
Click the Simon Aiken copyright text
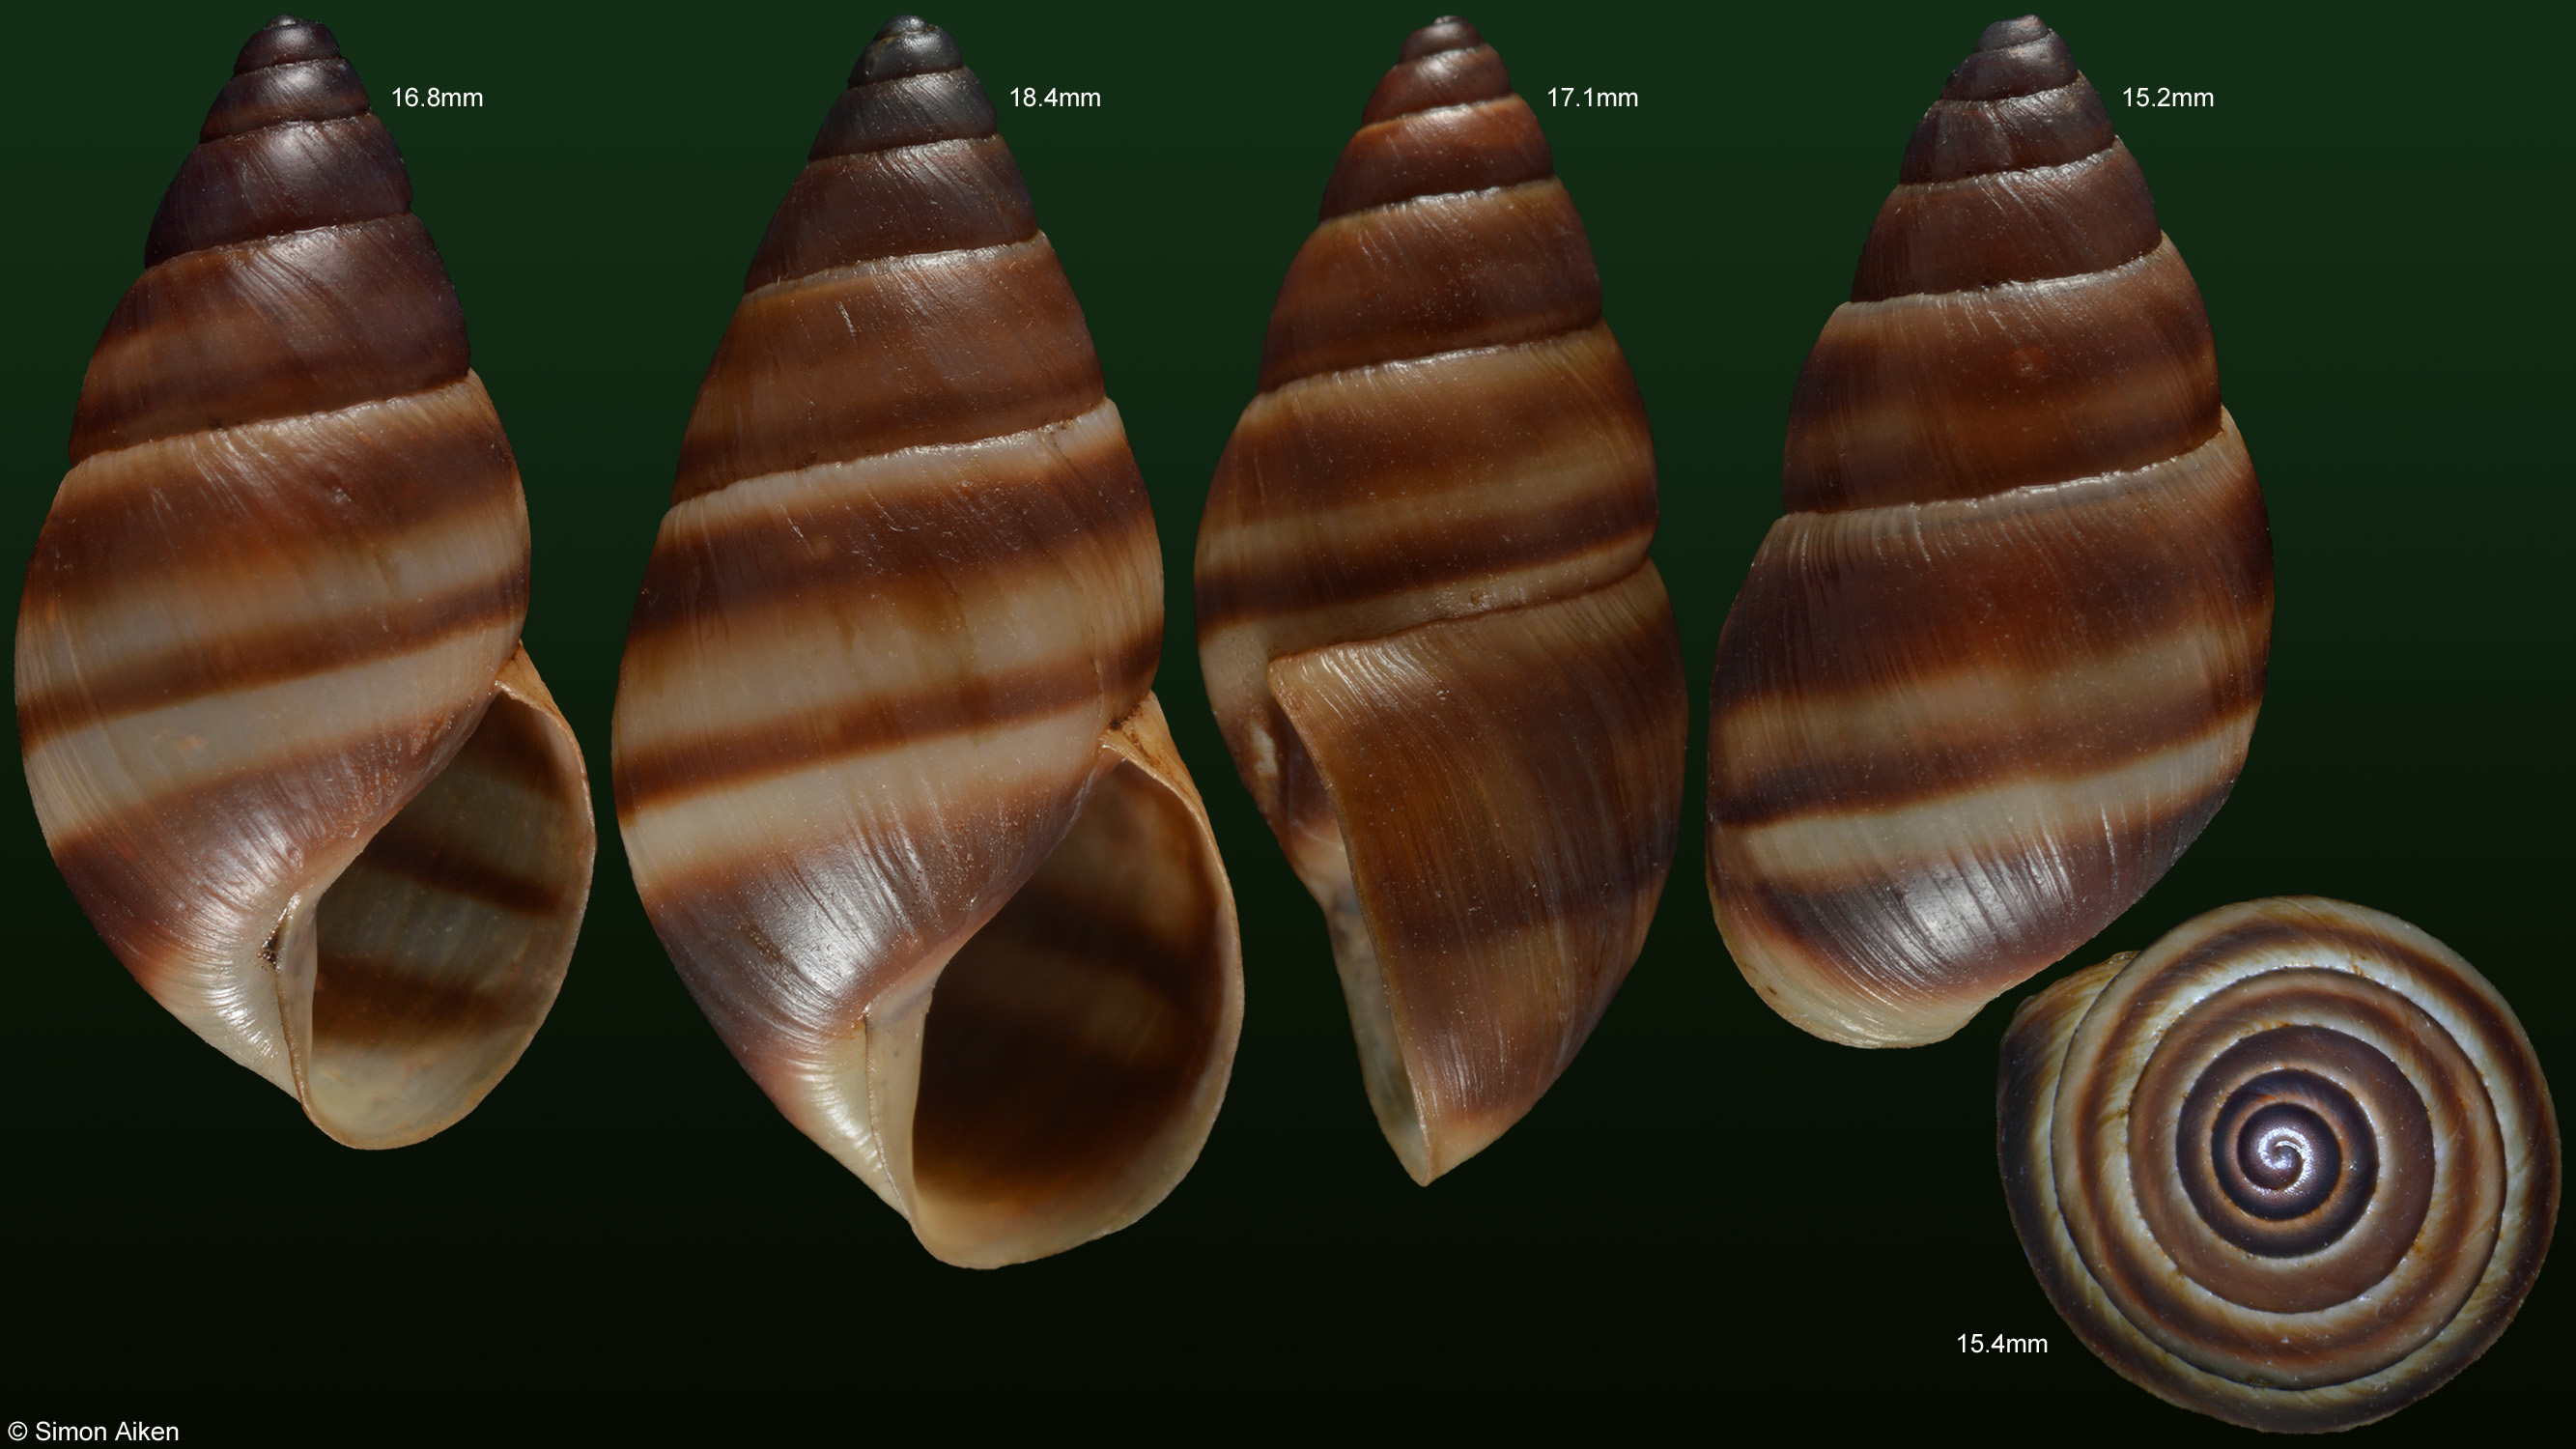tap(92, 1432)
